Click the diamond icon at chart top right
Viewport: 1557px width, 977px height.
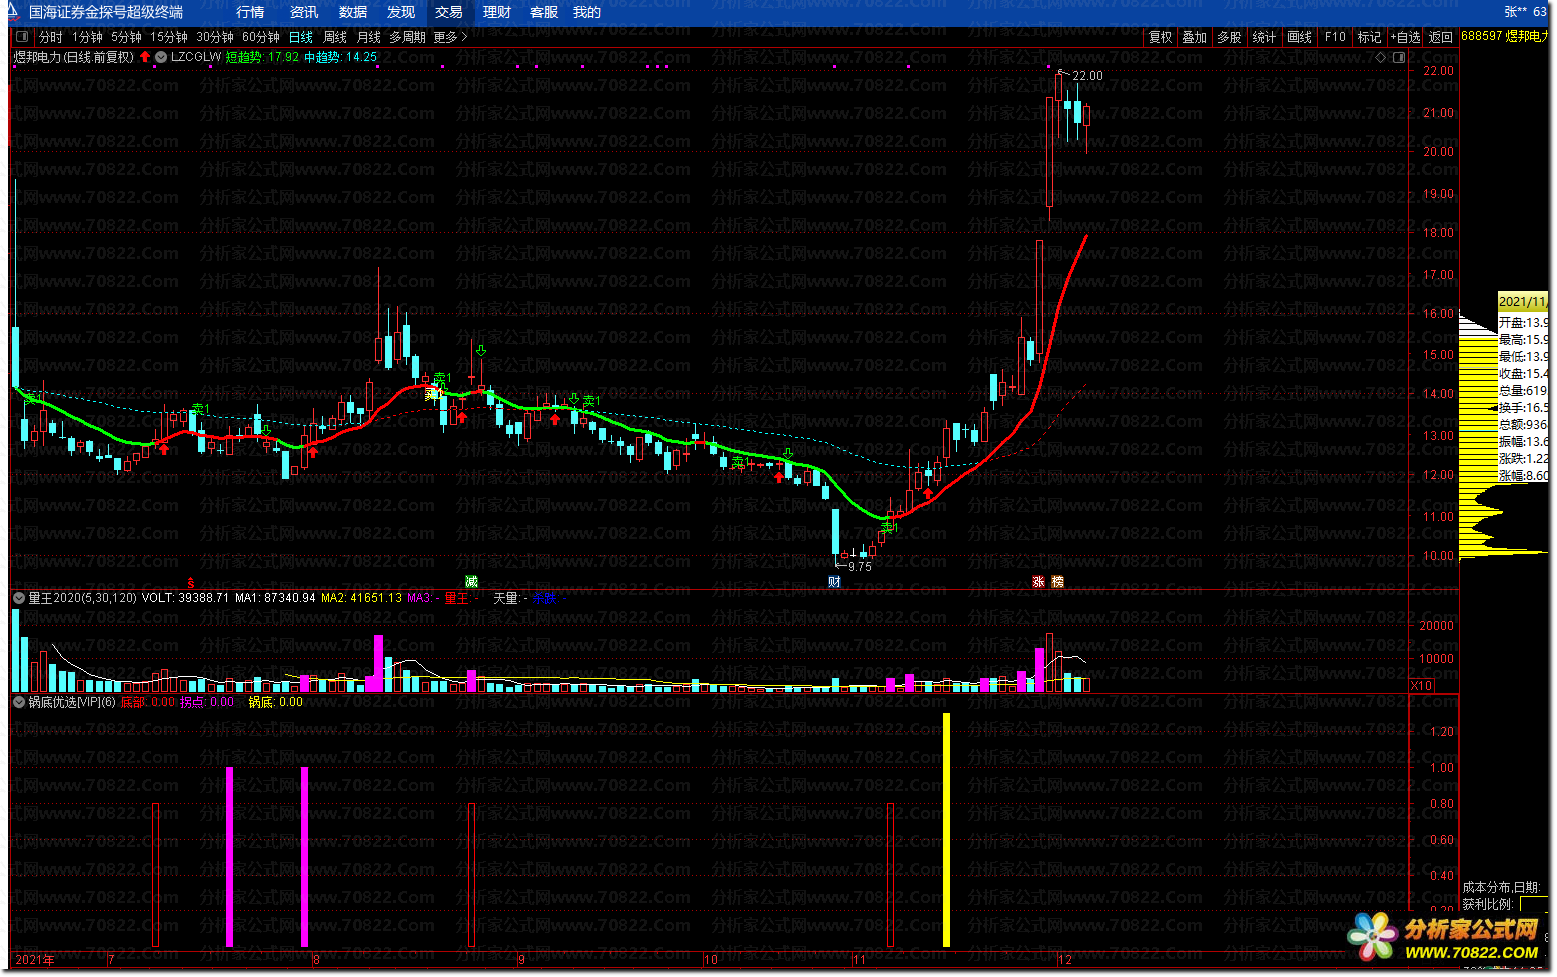pyautogui.click(x=1381, y=57)
